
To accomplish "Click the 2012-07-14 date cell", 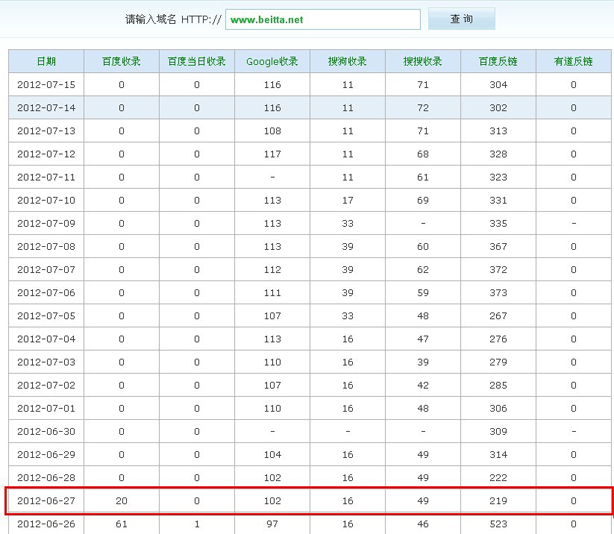I will [x=46, y=108].
